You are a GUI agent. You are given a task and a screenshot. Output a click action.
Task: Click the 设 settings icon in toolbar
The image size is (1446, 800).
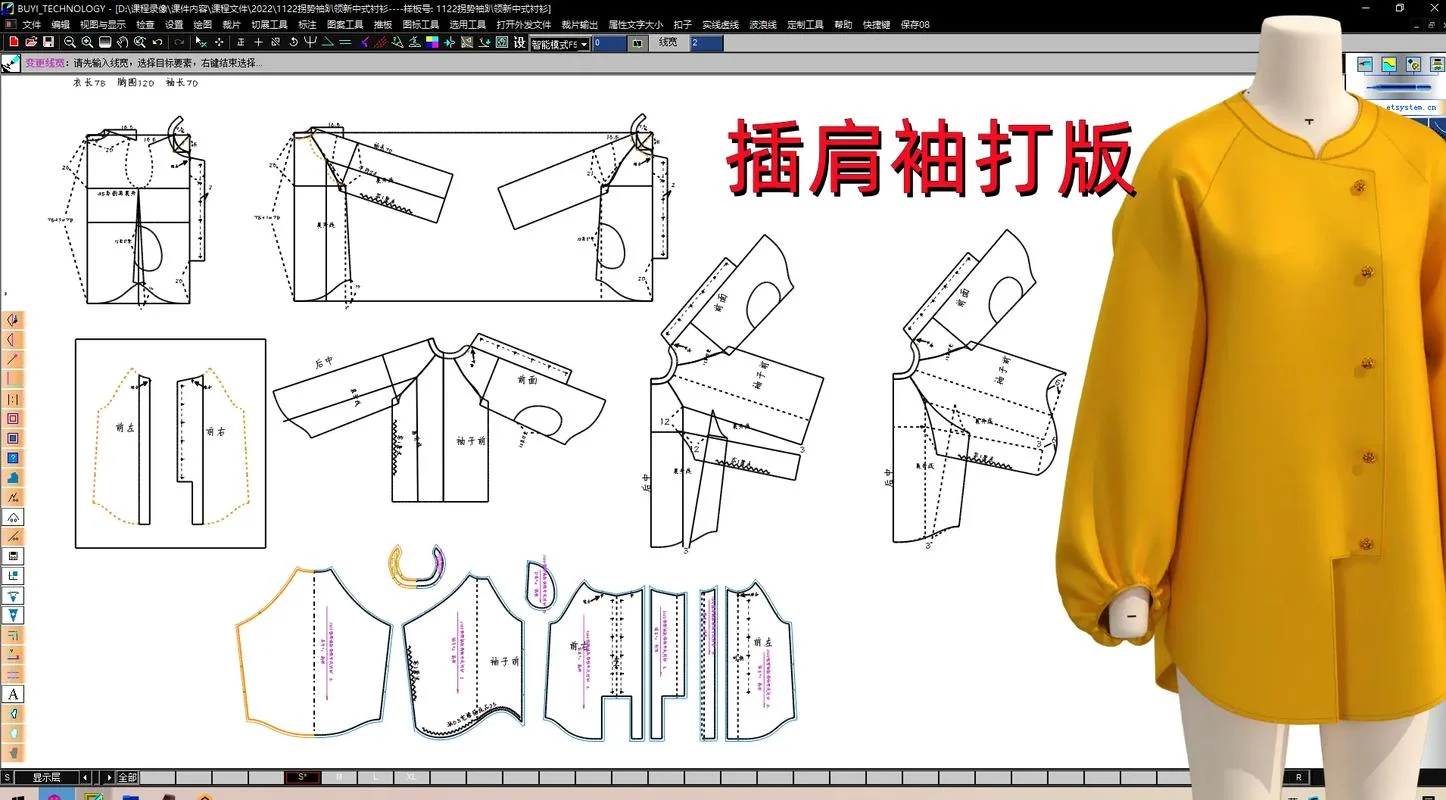click(519, 42)
